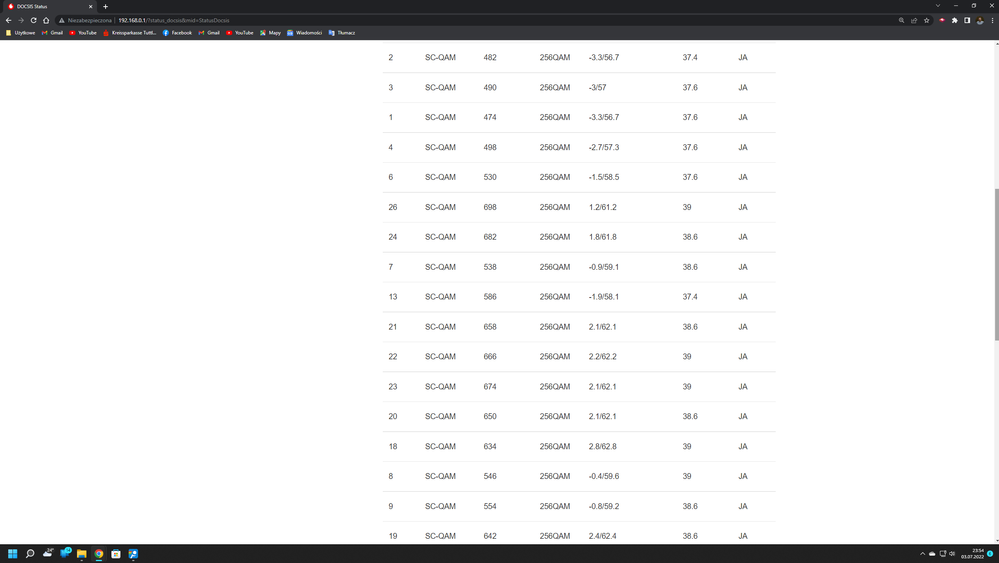Open the notification badge in tray
The image size is (999, 563).
click(990, 553)
